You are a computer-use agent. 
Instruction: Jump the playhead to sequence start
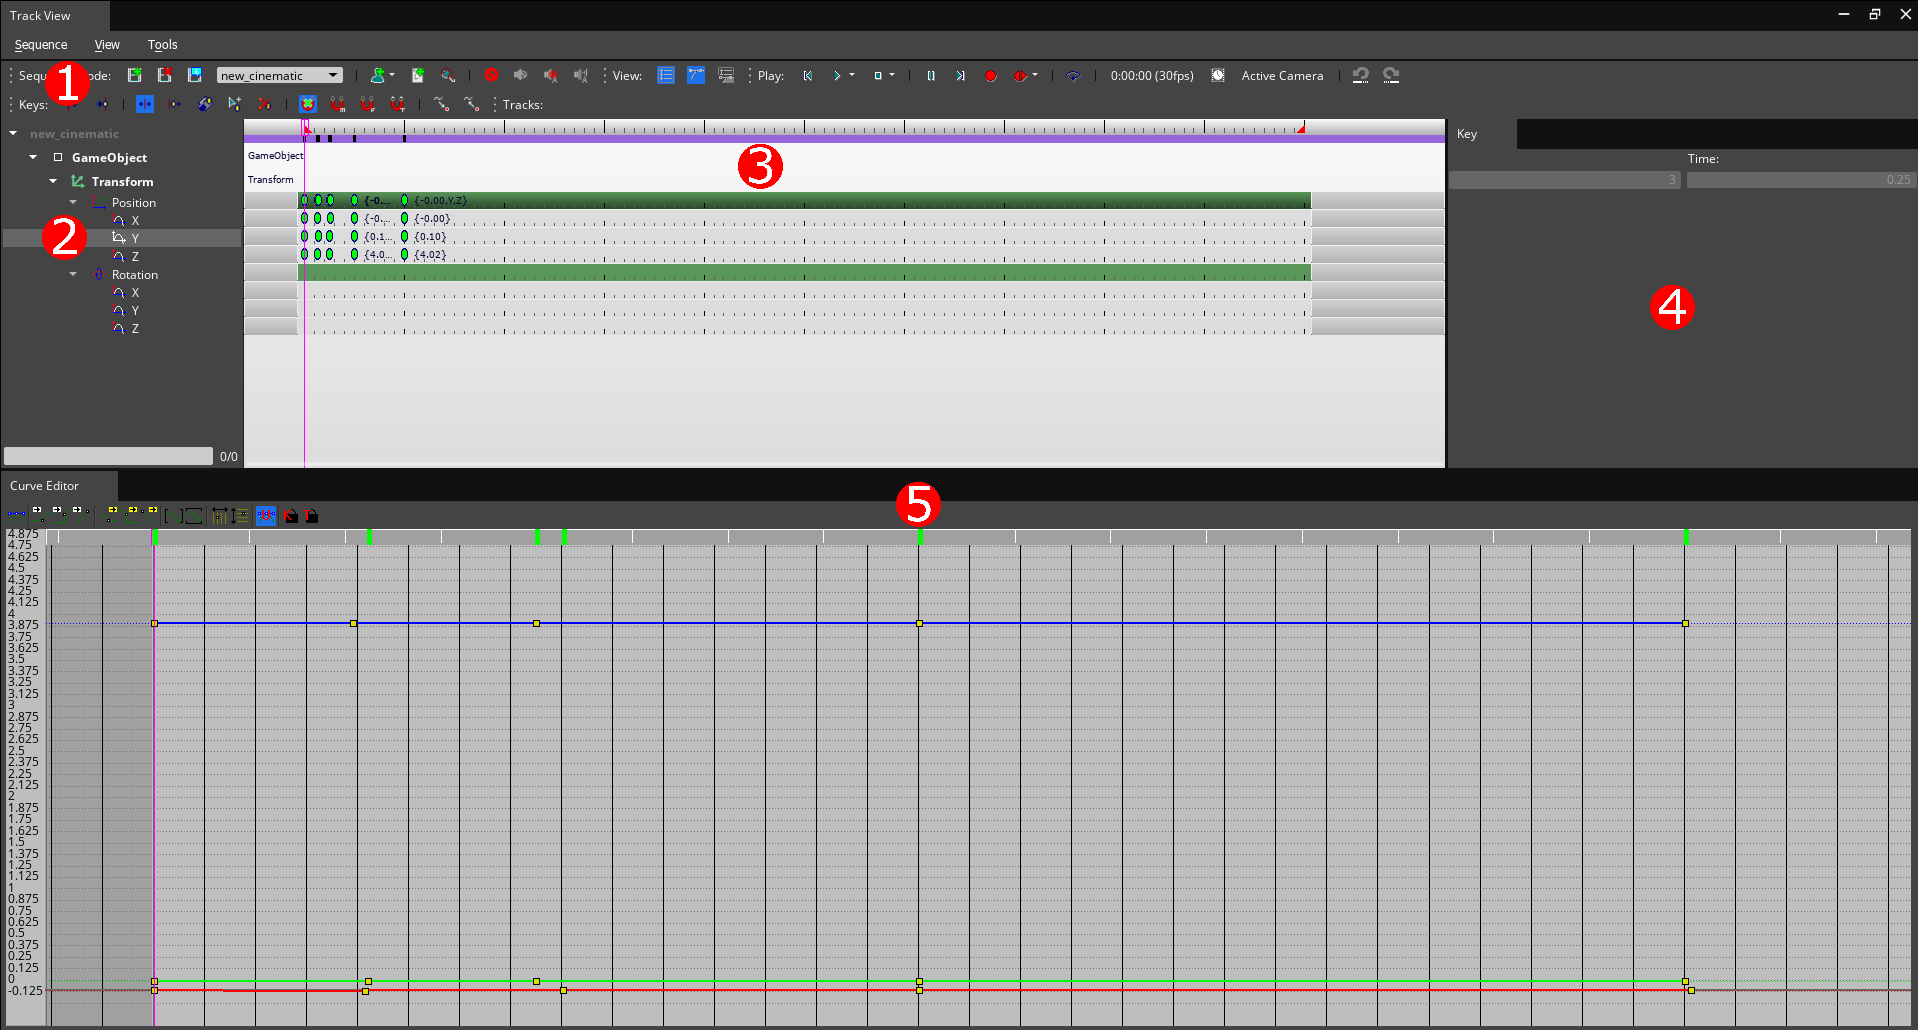807,75
